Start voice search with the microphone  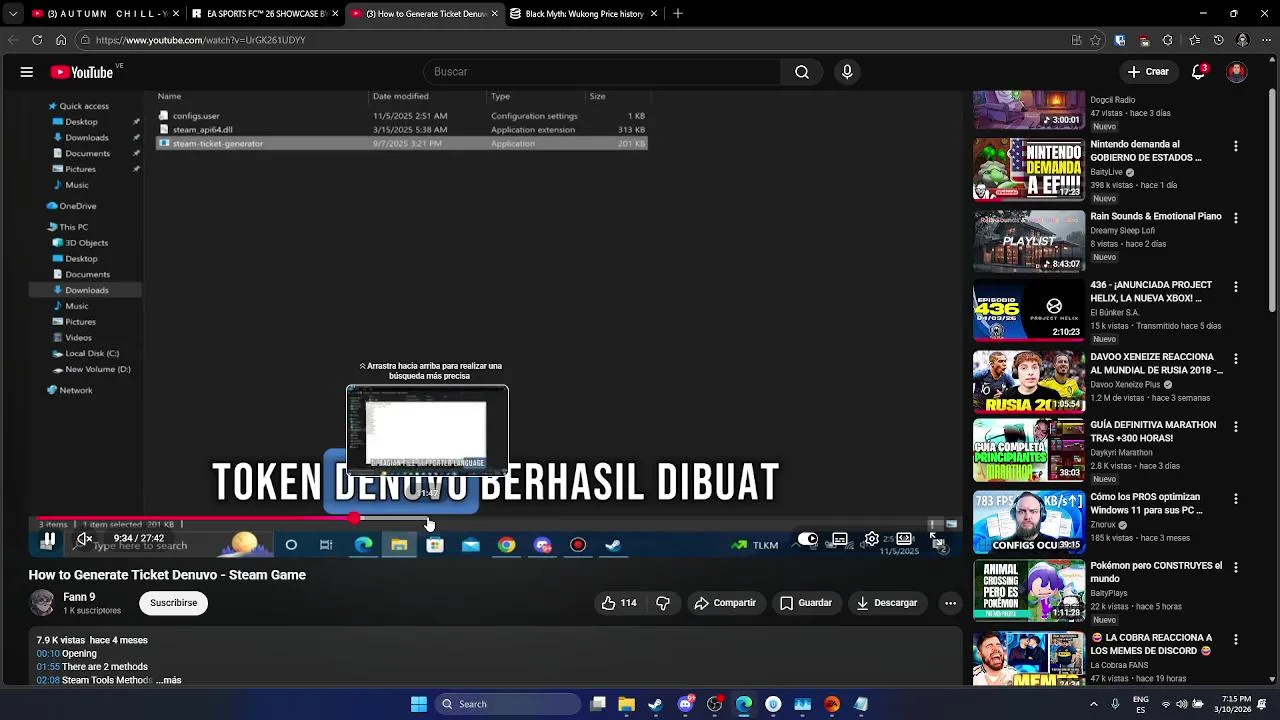847,72
